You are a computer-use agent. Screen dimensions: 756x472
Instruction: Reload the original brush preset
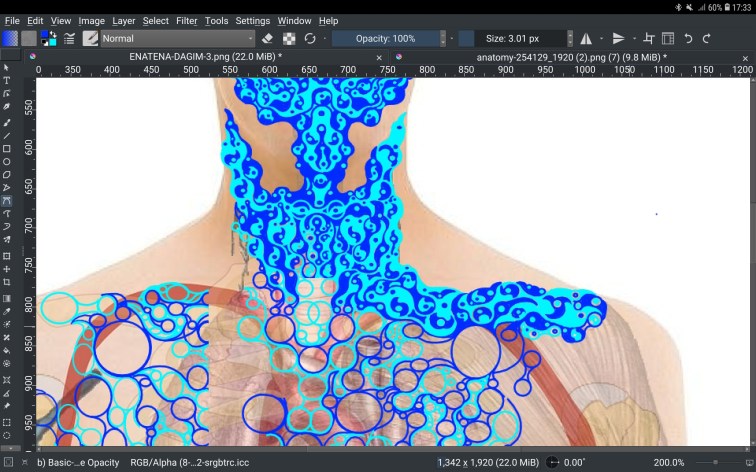tap(310, 39)
